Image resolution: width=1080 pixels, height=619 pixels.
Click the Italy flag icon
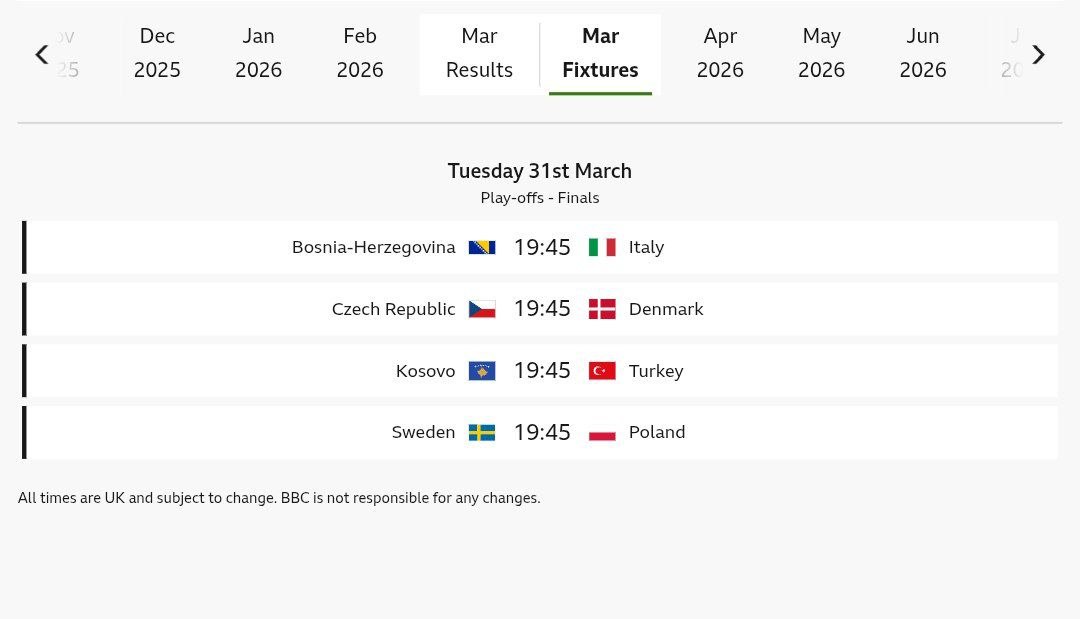(x=602, y=247)
